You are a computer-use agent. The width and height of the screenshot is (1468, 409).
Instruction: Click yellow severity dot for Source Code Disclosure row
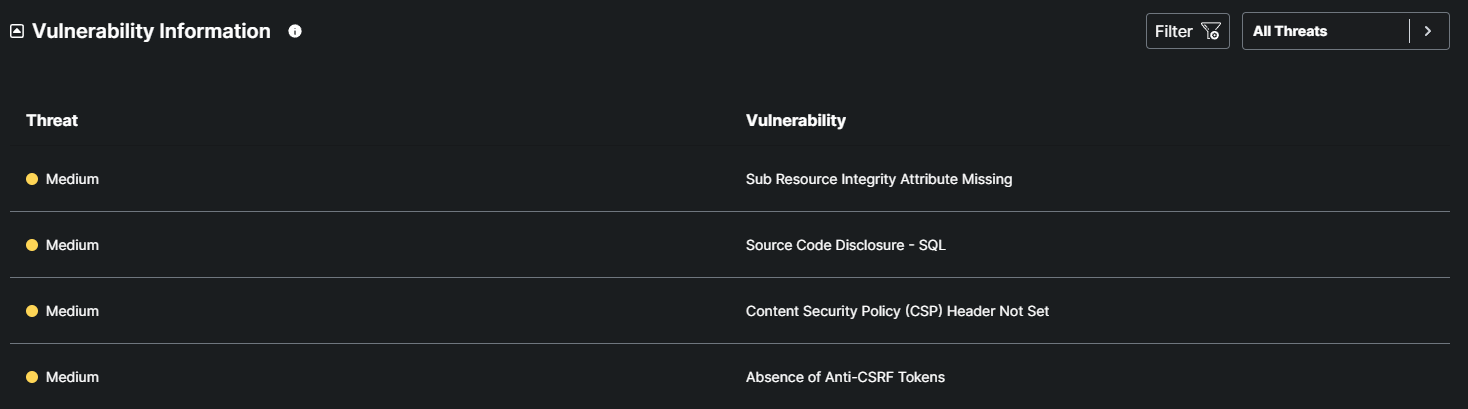(32, 245)
